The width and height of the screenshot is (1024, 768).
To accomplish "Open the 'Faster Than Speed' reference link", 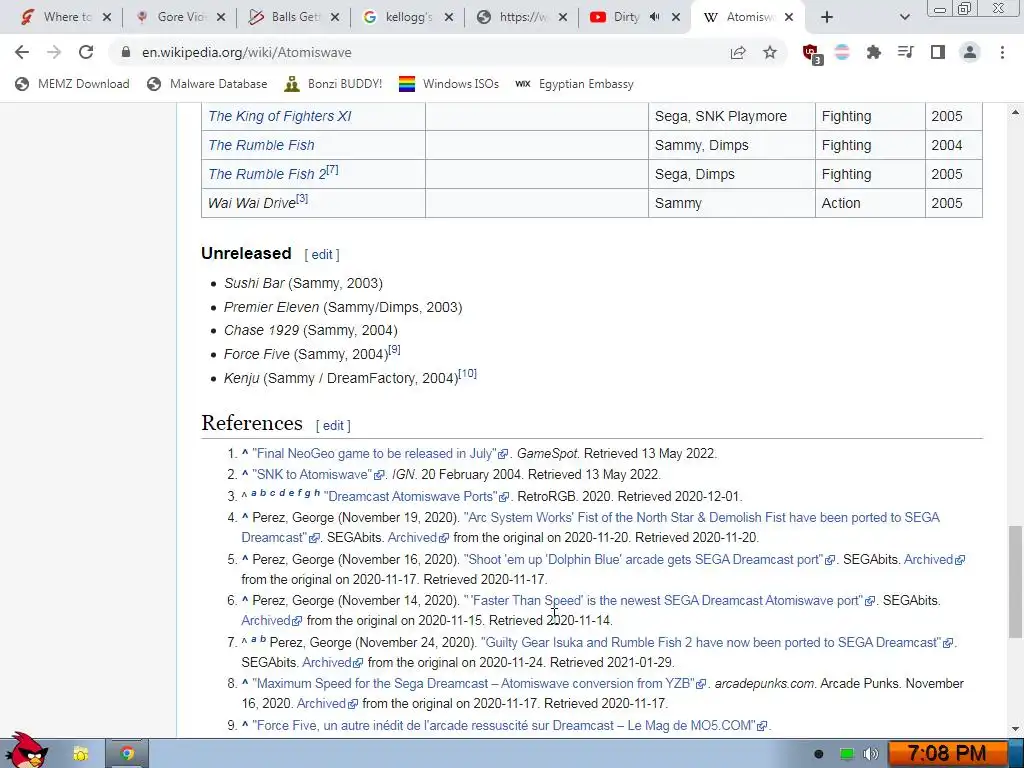I will (669, 601).
